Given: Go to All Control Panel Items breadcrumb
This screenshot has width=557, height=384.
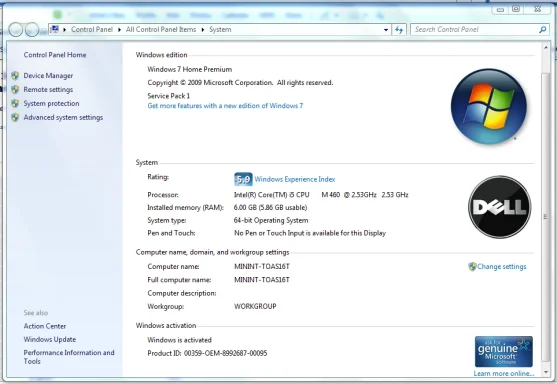Looking at the screenshot, I should (161, 29).
